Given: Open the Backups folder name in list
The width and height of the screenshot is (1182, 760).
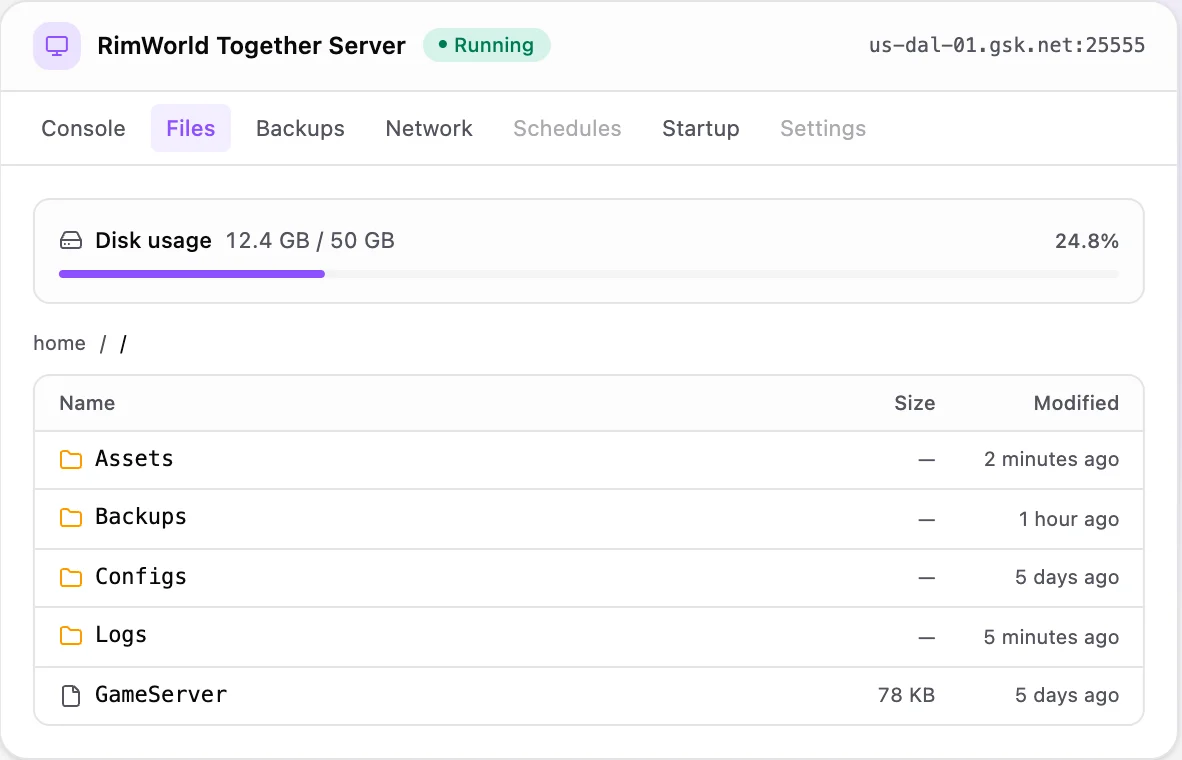Looking at the screenshot, I should (x=140, y=517).
